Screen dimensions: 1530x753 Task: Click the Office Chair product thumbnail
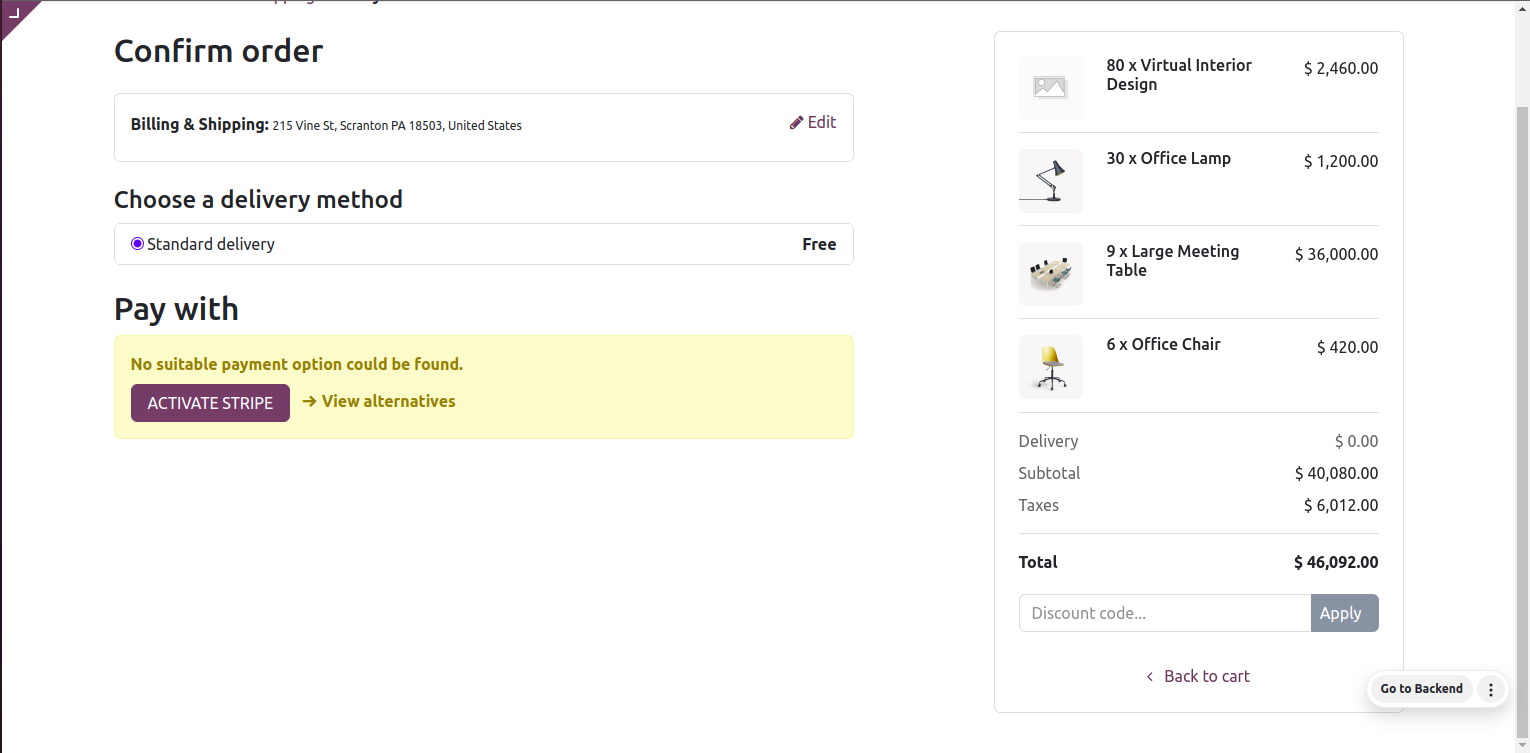pos(1050,367)
